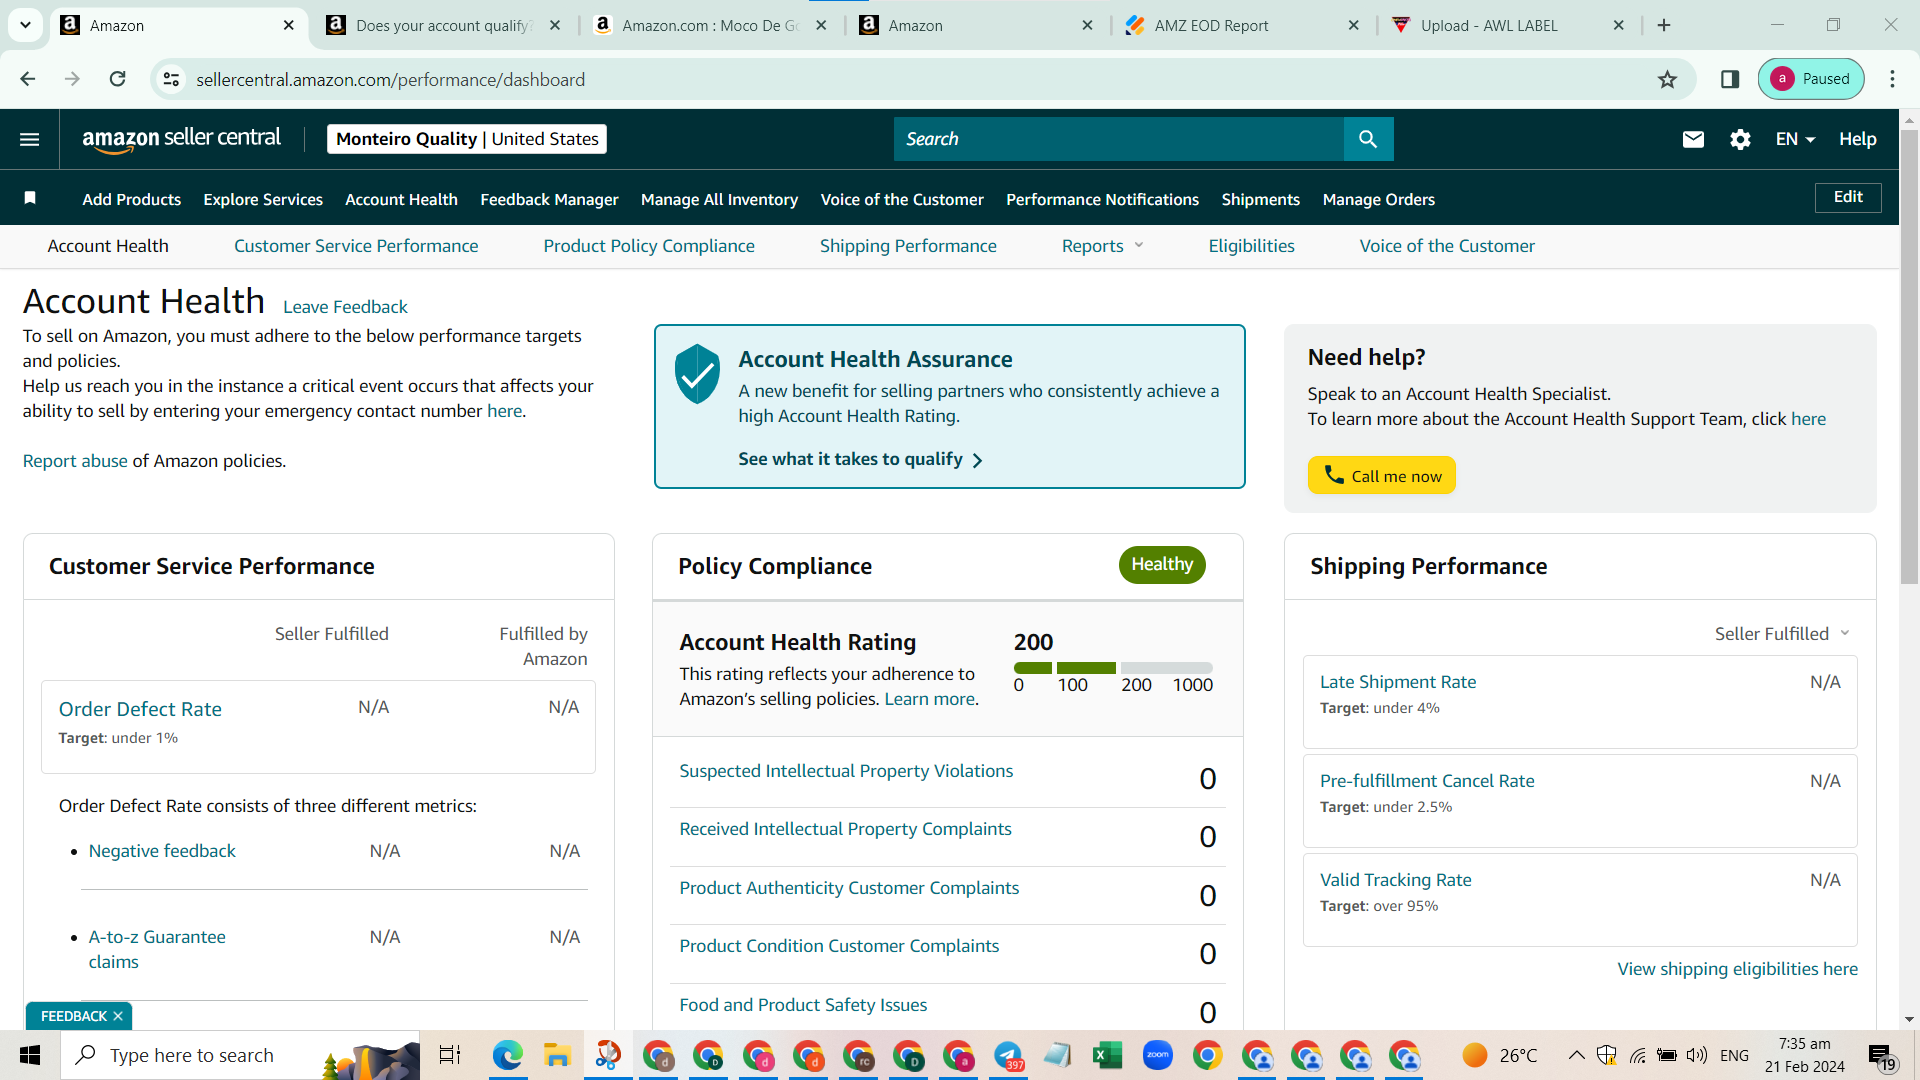Open the EN language dropdown
Viewport: 1920px width, 1080px height.
[x=1795, y=139]
